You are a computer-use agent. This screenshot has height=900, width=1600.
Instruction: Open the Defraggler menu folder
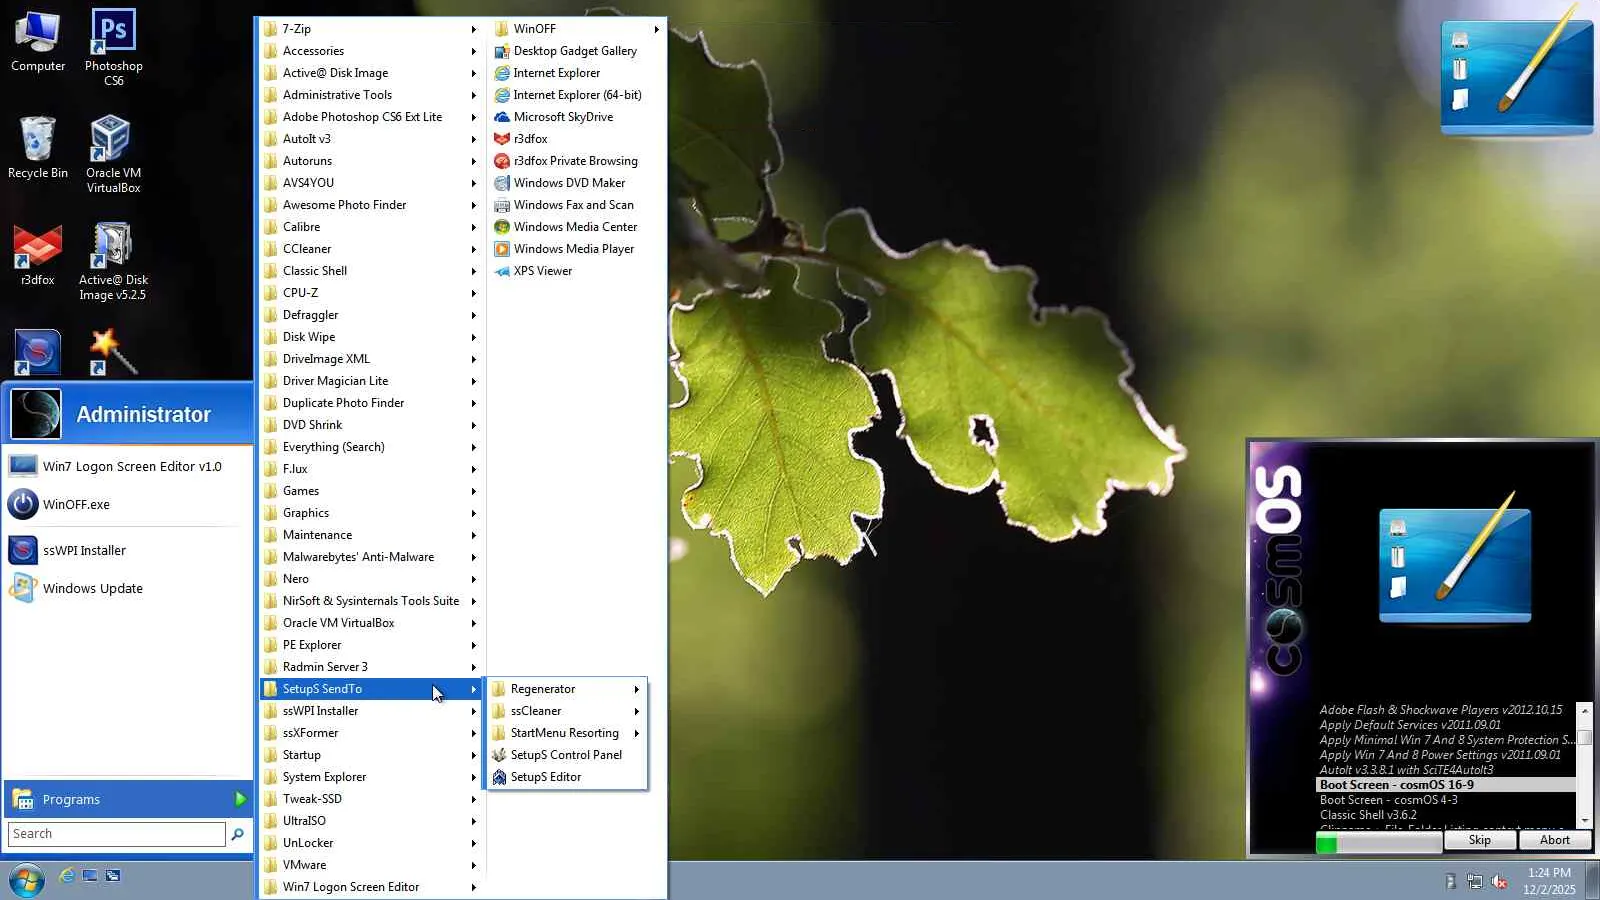(x=370, y=315)
